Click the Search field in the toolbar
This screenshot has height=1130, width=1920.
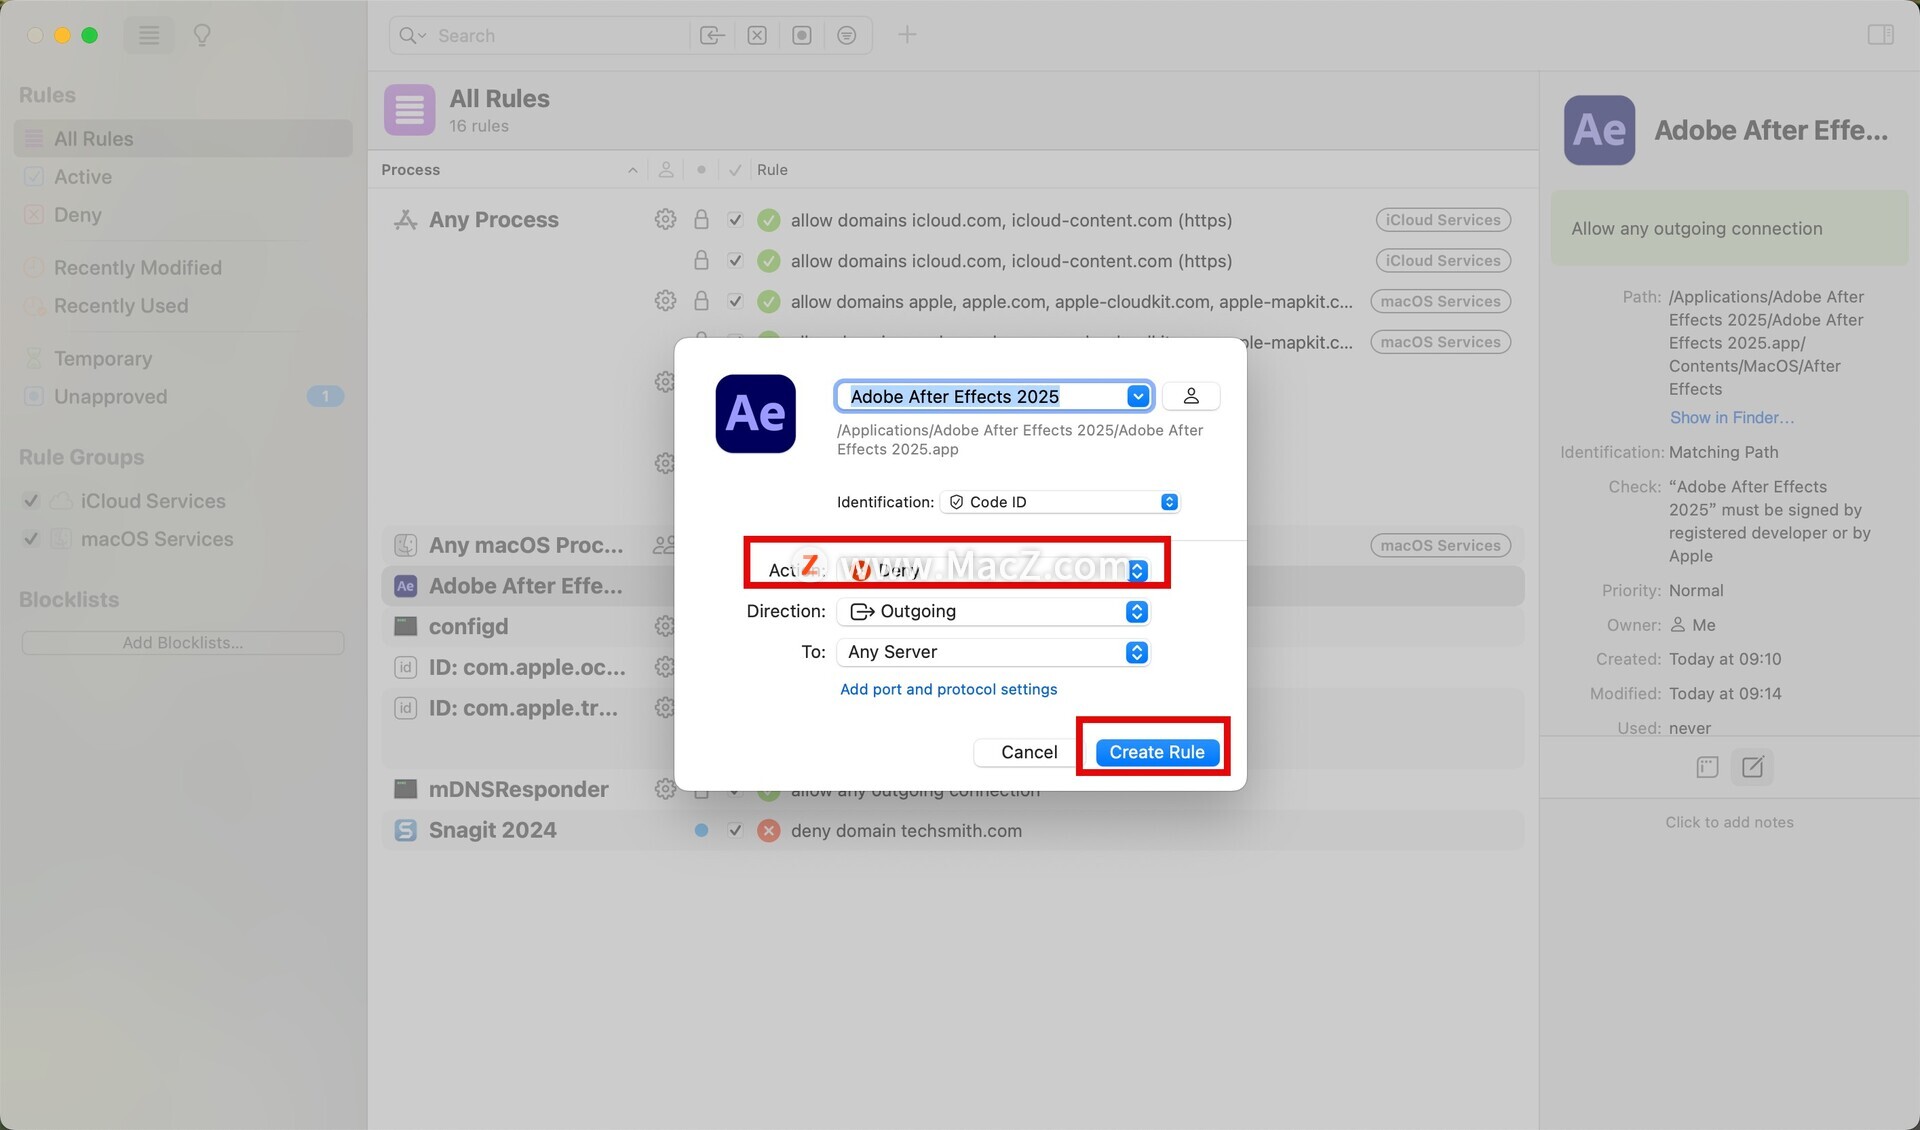coord(540,35)
